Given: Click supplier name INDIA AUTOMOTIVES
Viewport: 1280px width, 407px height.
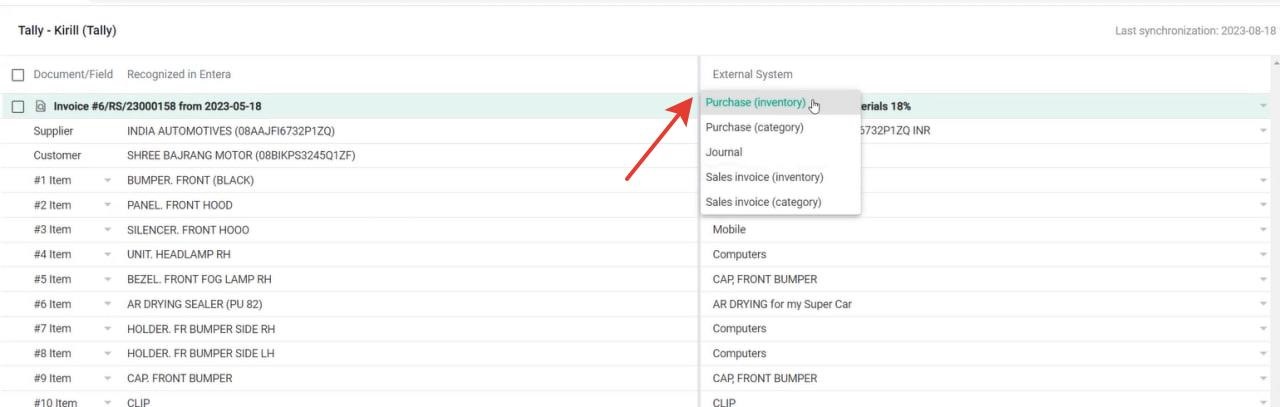Looking at the screenshot, I should tap(230, 131).
